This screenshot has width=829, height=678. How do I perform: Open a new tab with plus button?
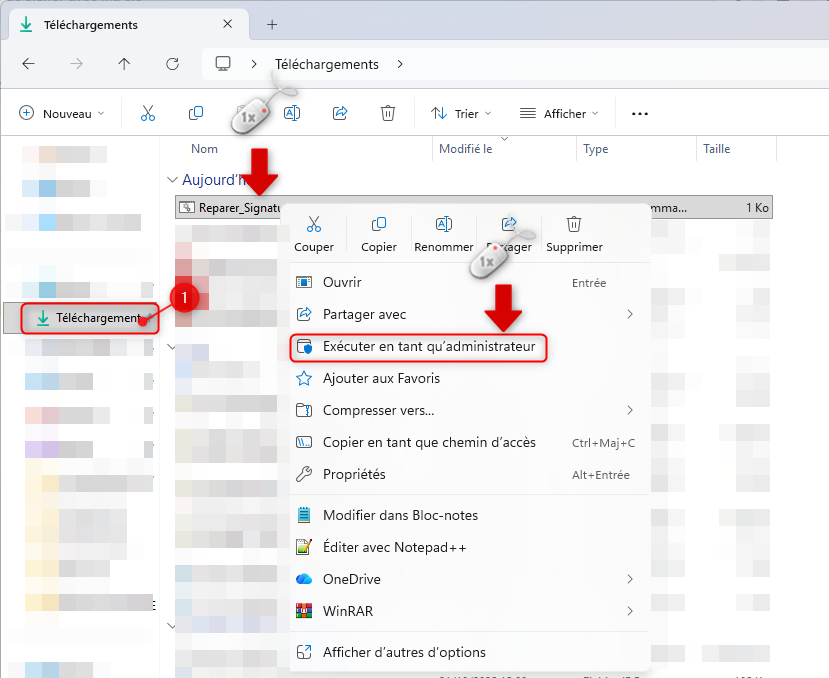pyautogui.click(x=272, y=24)
